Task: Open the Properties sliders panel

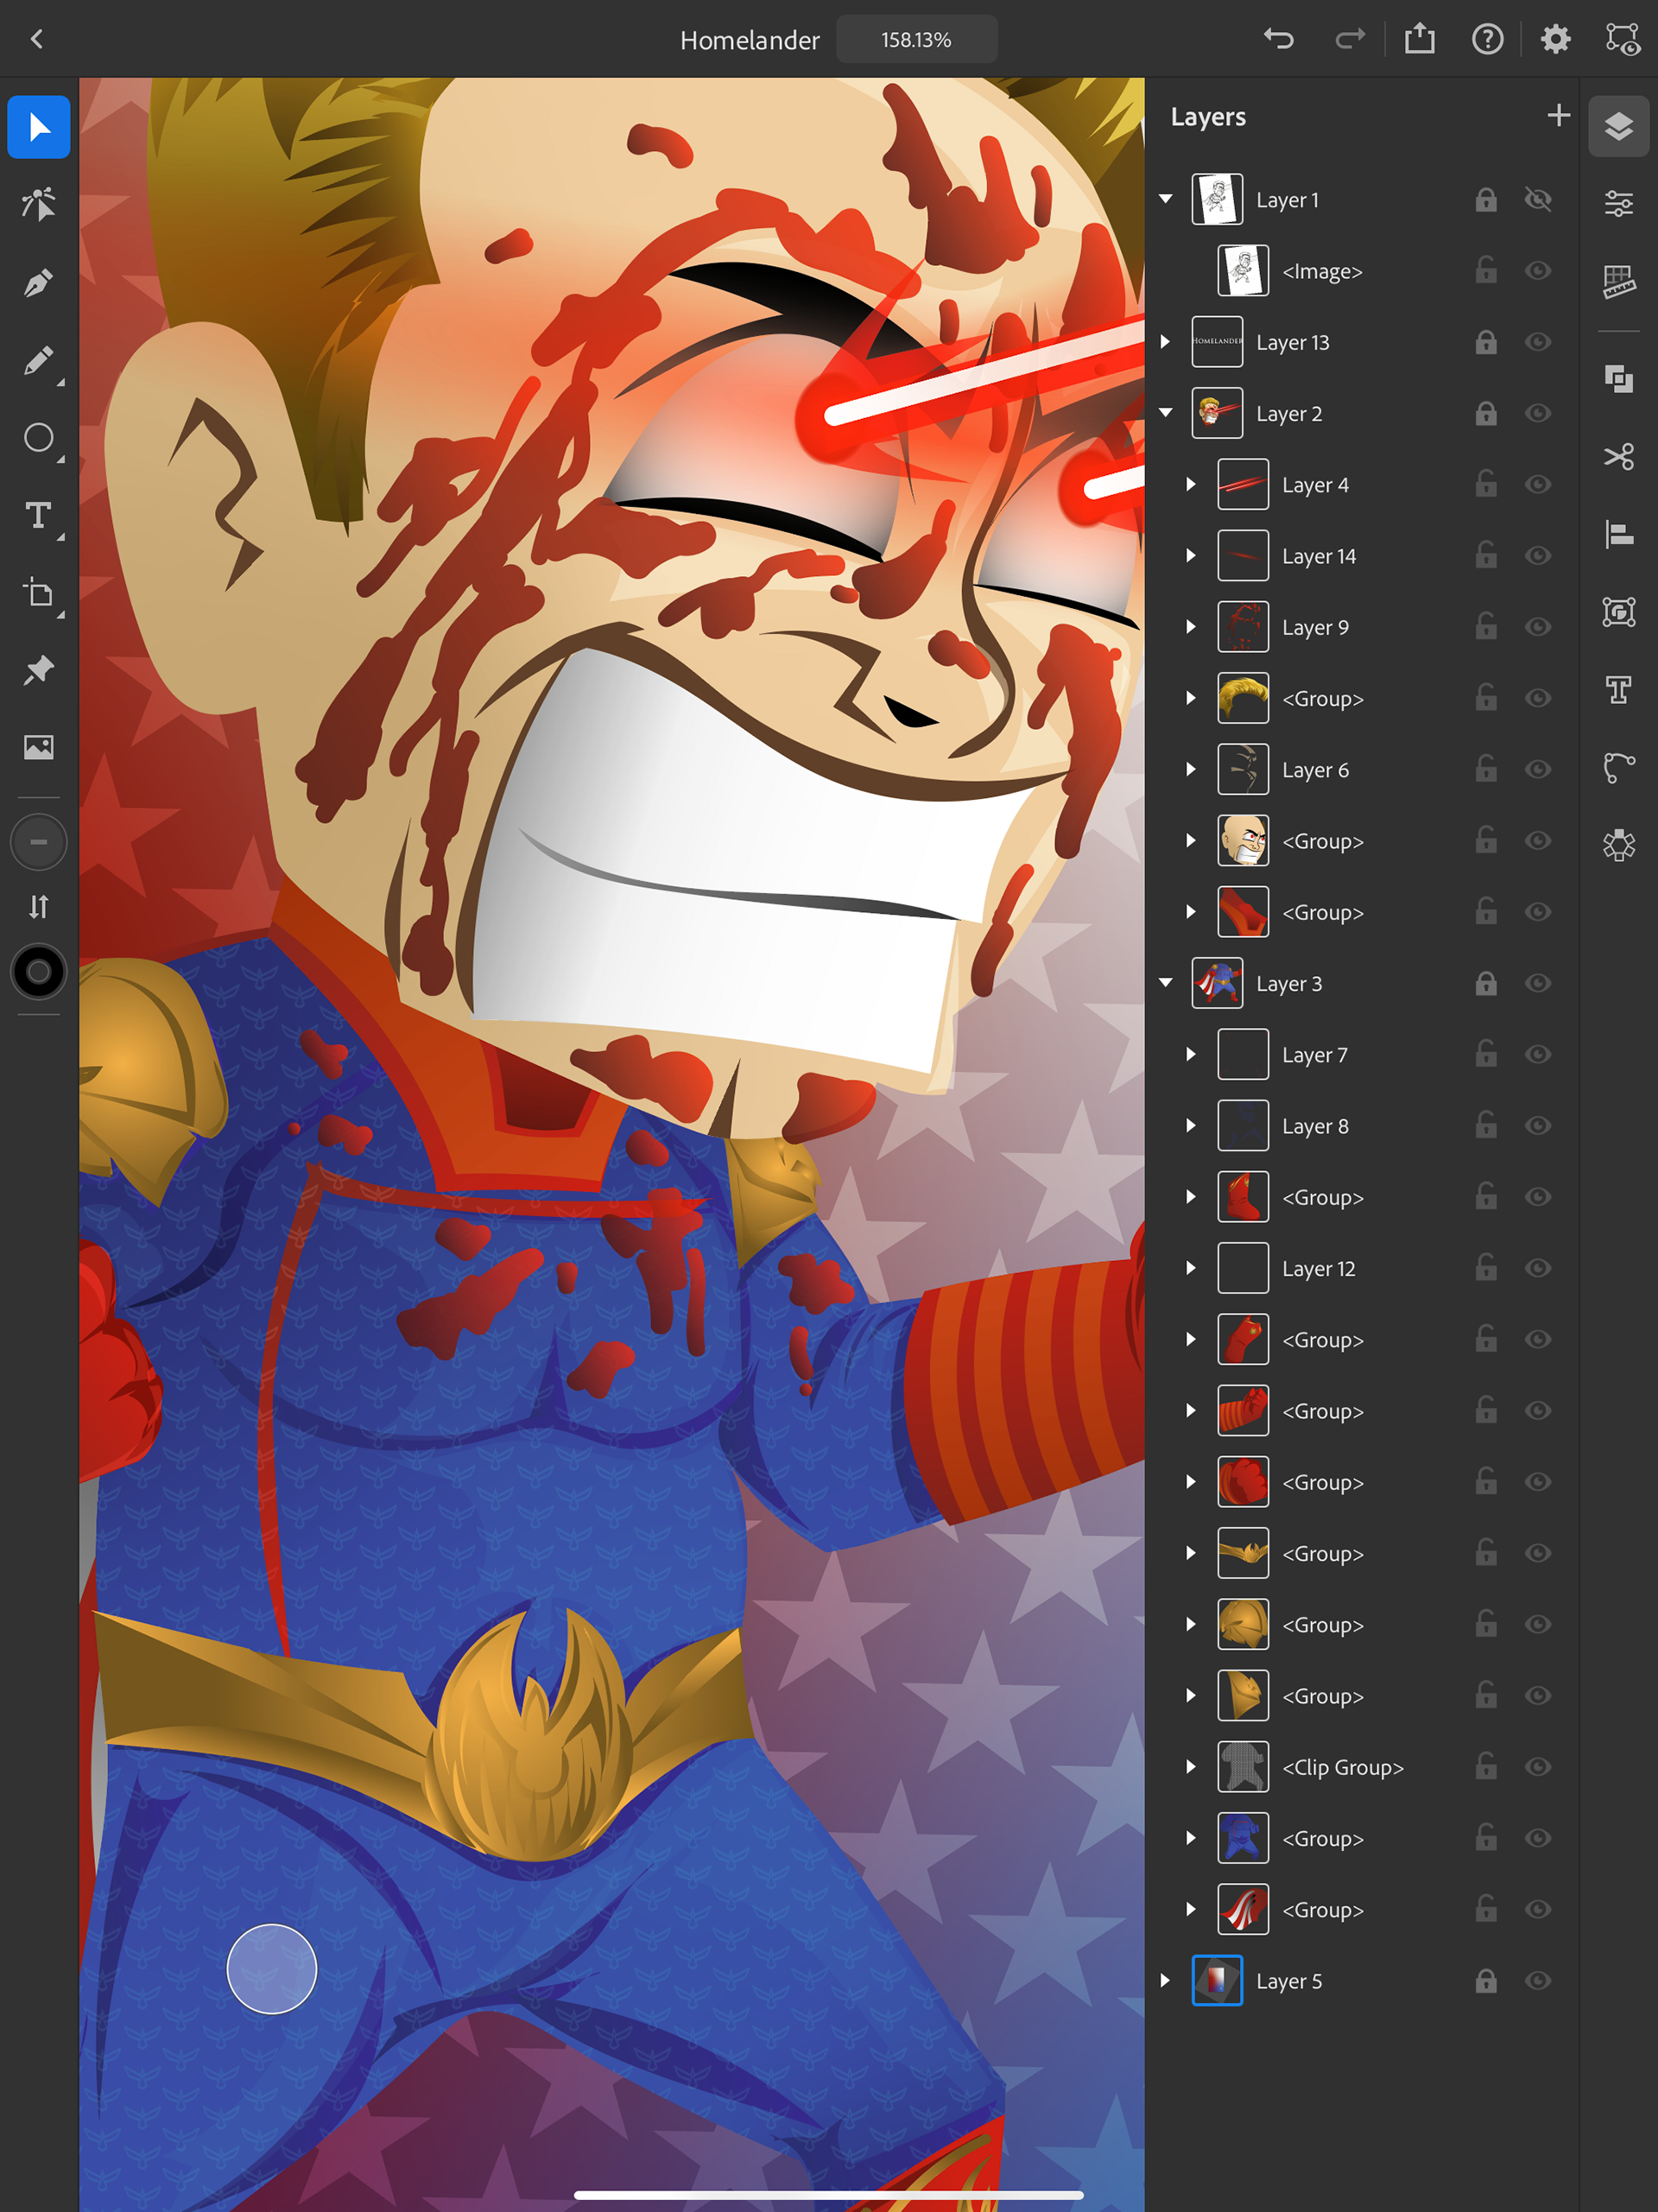Action: pyautogui.click(x=1618, y=204)
